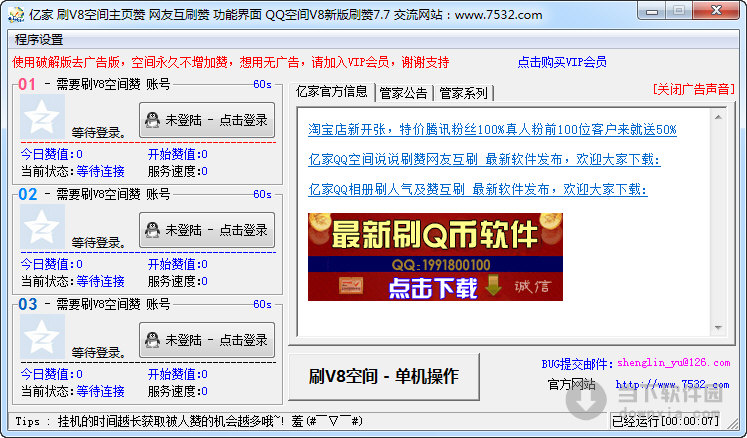Viewport: 747px width, 438px height.
Task: Click the 点击购买VIP会员 link
Action: click(x=562, y=62)
